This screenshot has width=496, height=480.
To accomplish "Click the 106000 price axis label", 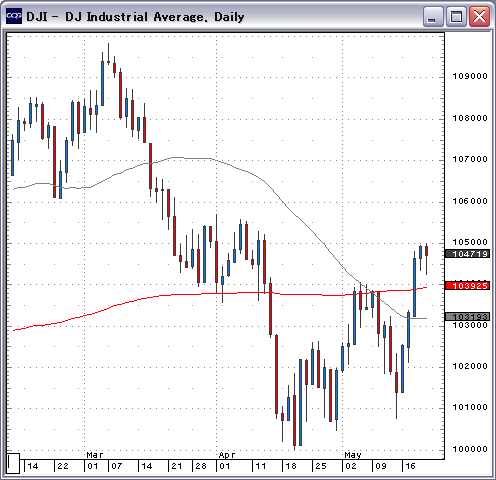I will click(470, 201).
